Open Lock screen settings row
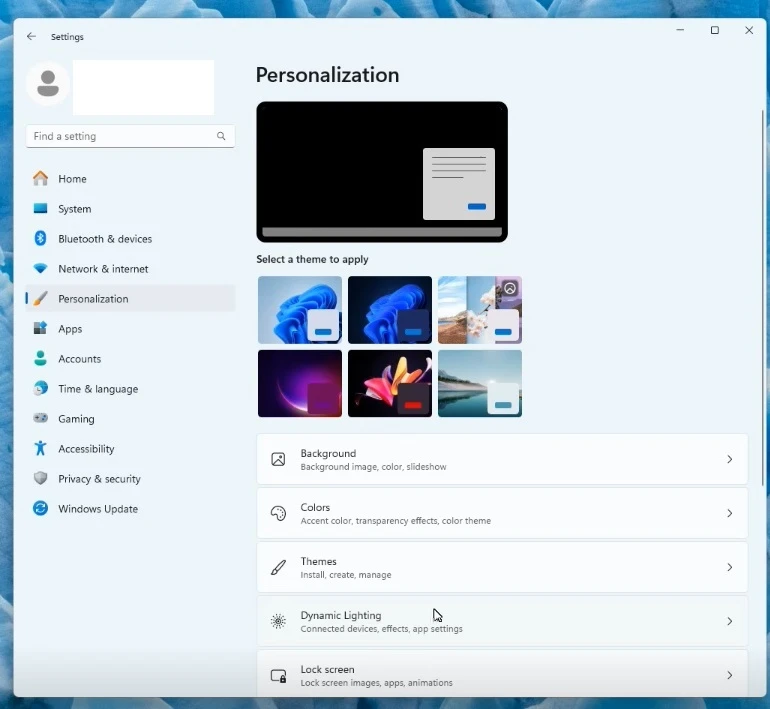 tap(501, 676)
